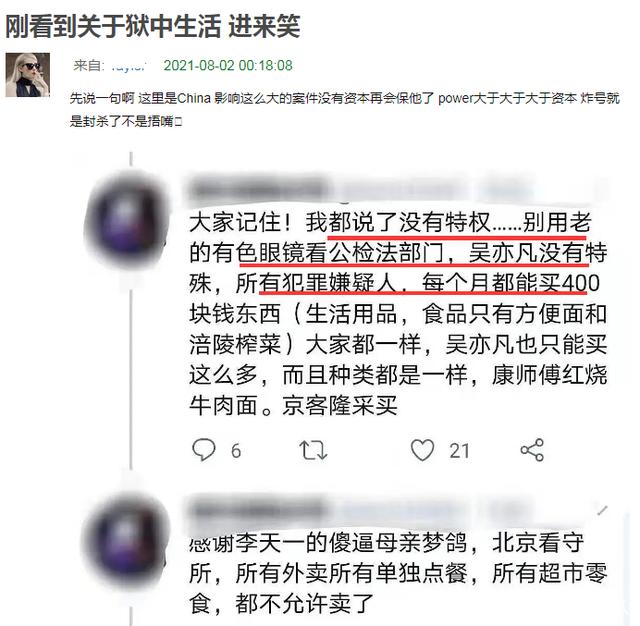Click the poster's avatar with sunglasses
640x626 pixels.
pos(27,75)
